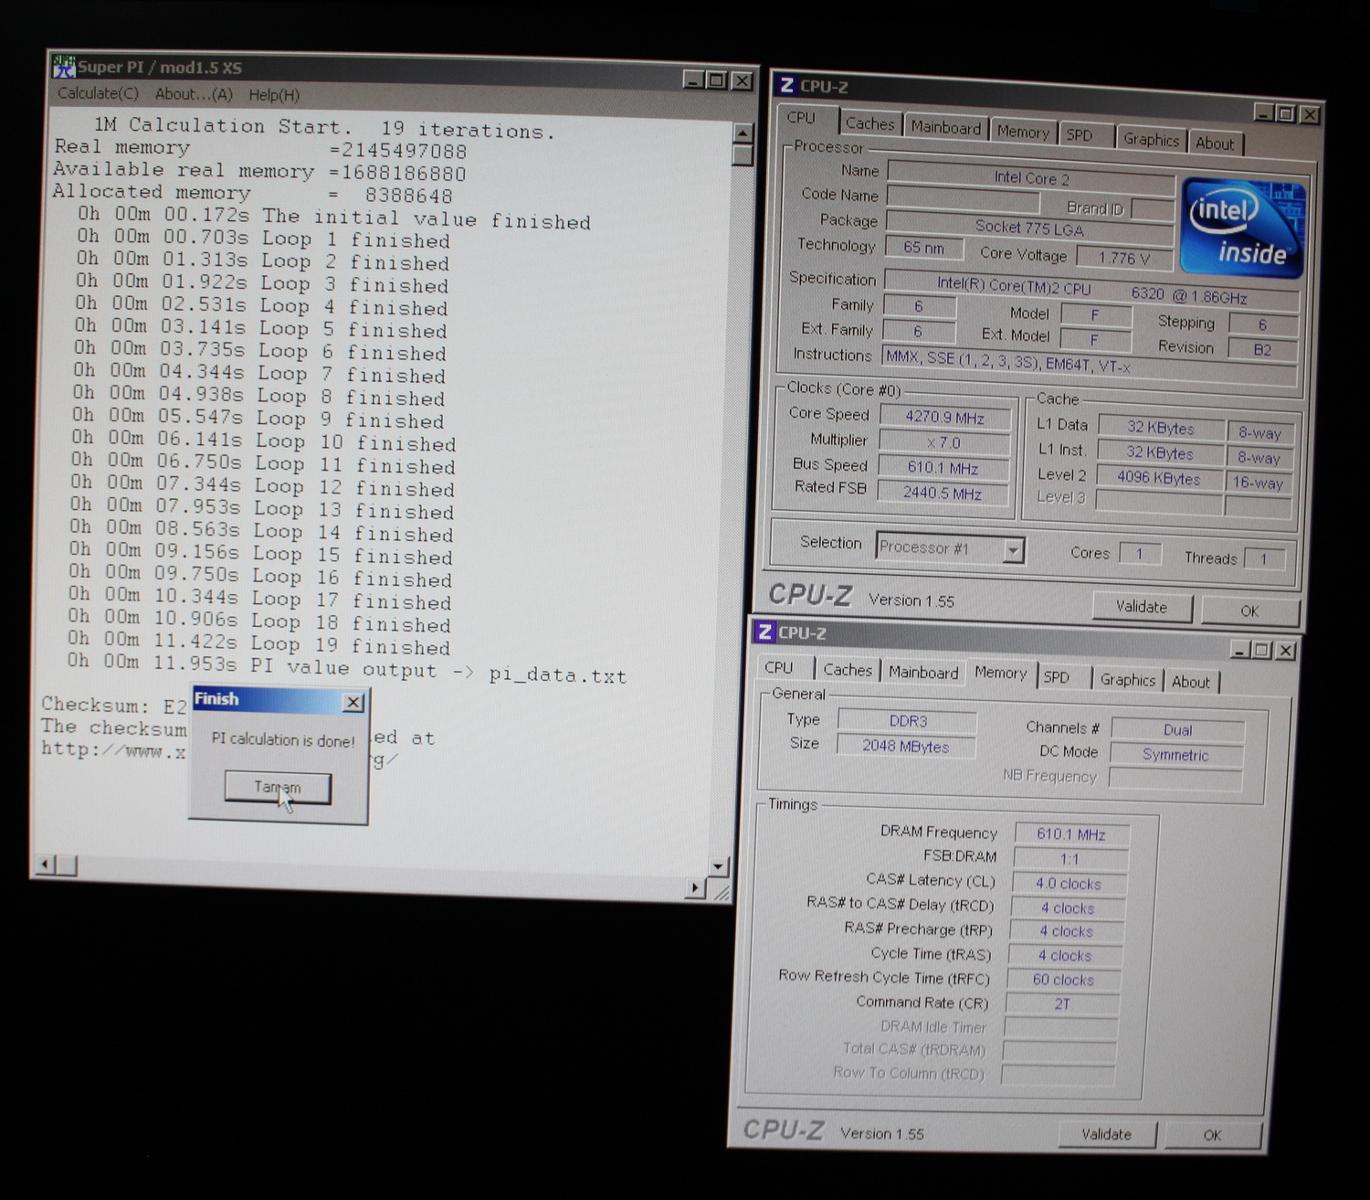Click the Multiplier value x 7.0
Viewport: 1370px width, 1200px height.
pyautogui.click(x=944, y=442)
